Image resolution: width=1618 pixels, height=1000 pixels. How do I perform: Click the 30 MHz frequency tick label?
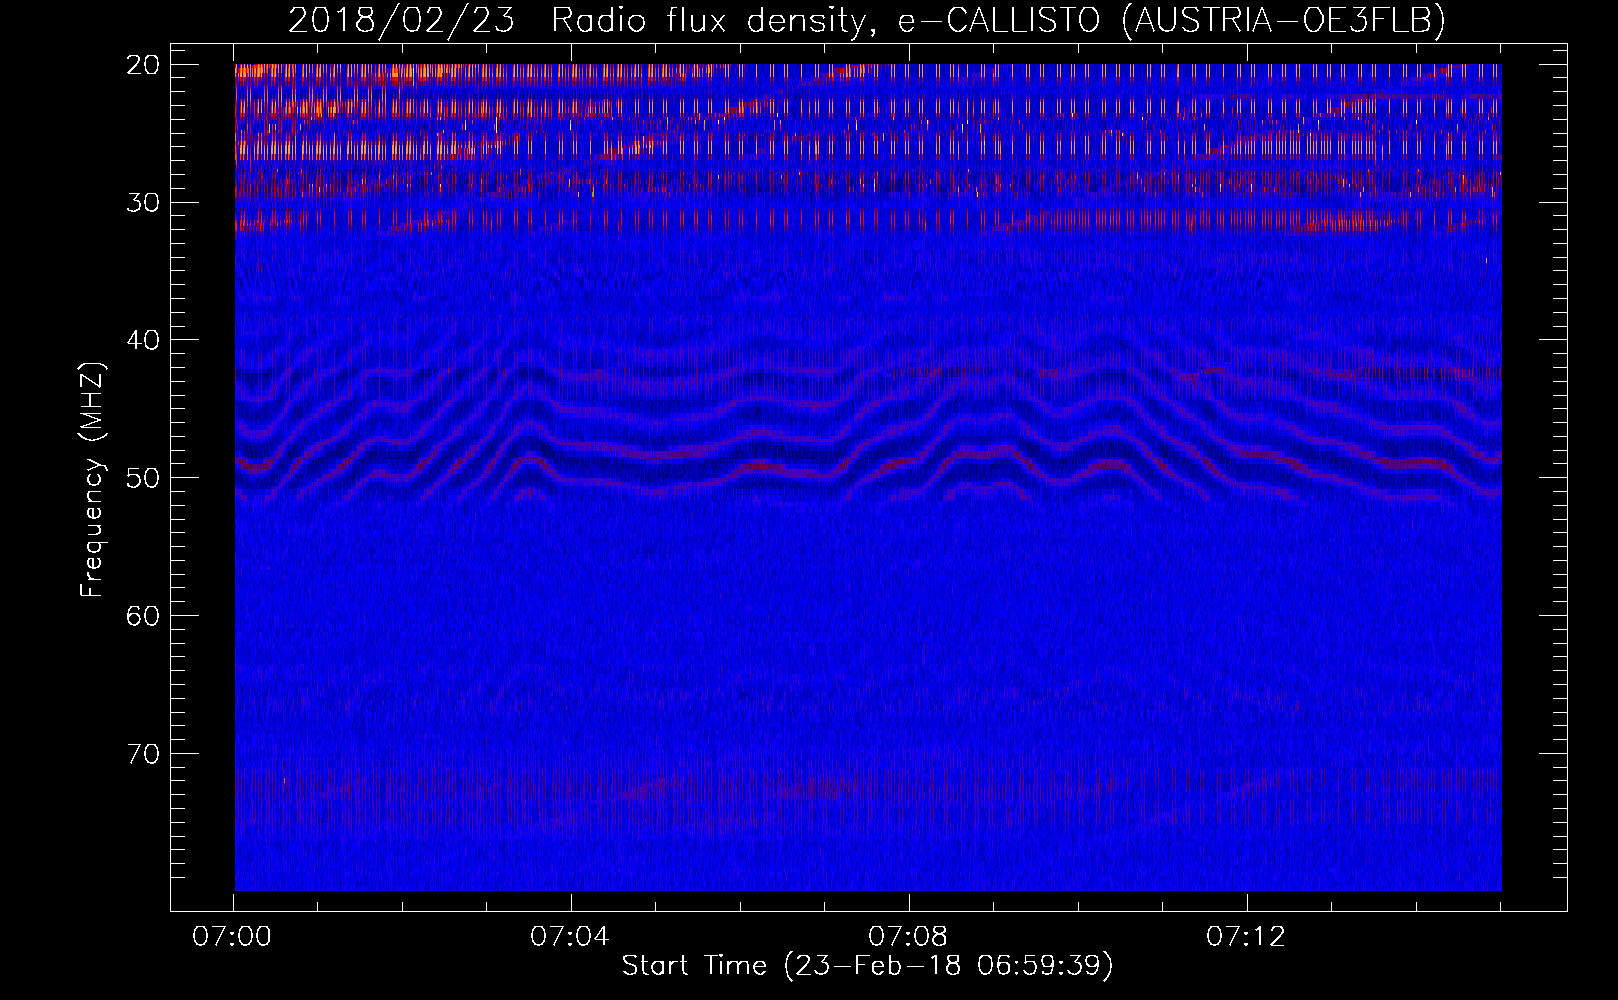coord(144,203)
